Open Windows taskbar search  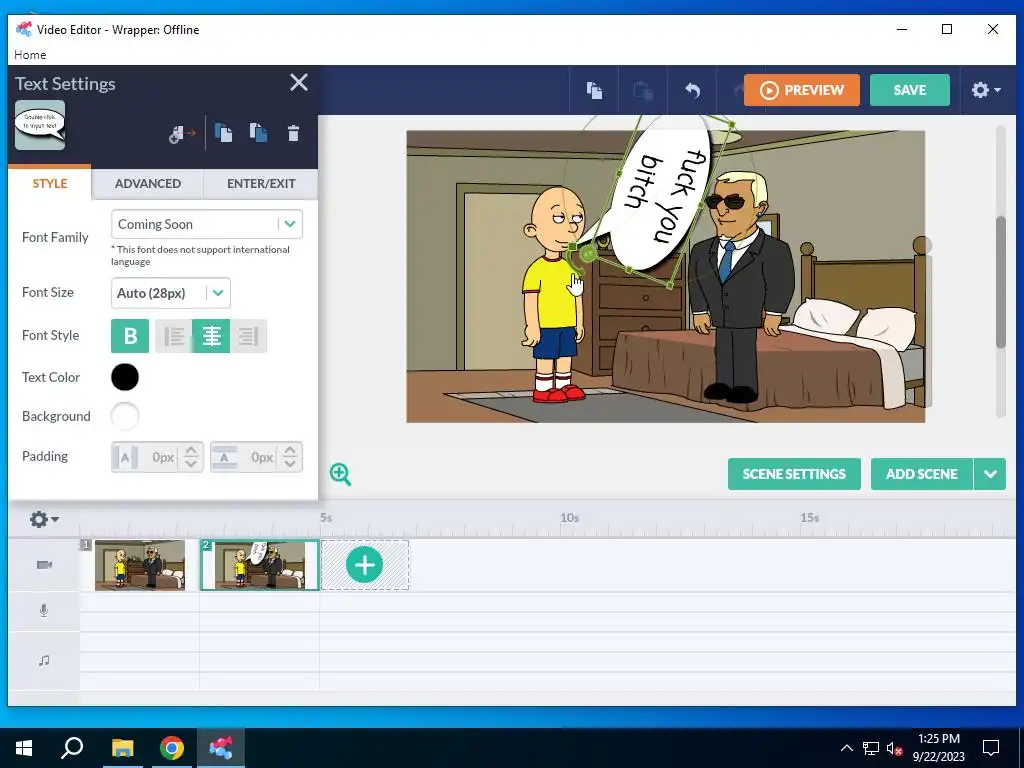coord(72,748)
